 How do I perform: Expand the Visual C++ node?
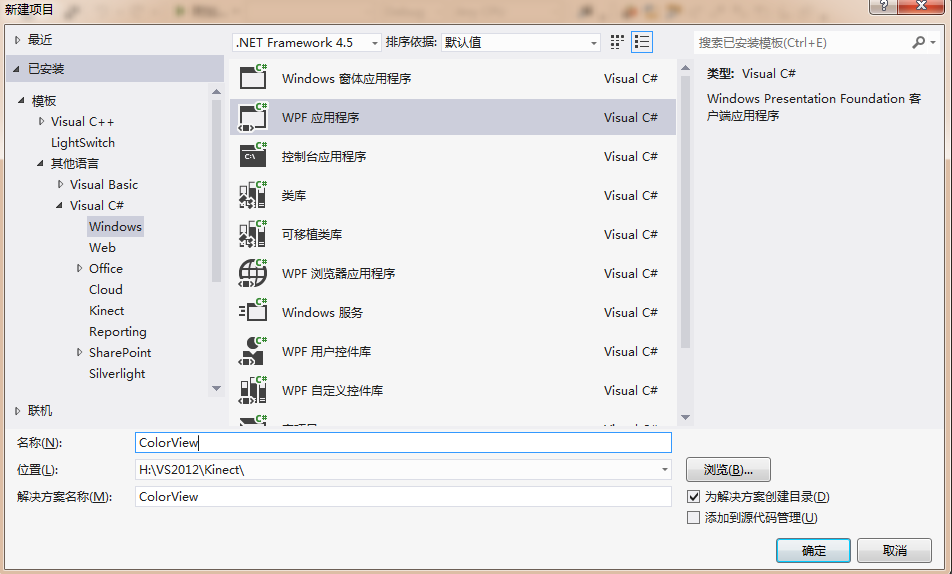point(41,121)
